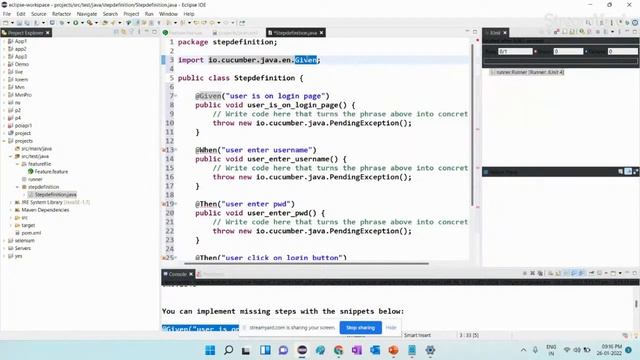Click the New file toolbar icon
640x360 pixels.
pyautogui.click(x=6, y=23)
